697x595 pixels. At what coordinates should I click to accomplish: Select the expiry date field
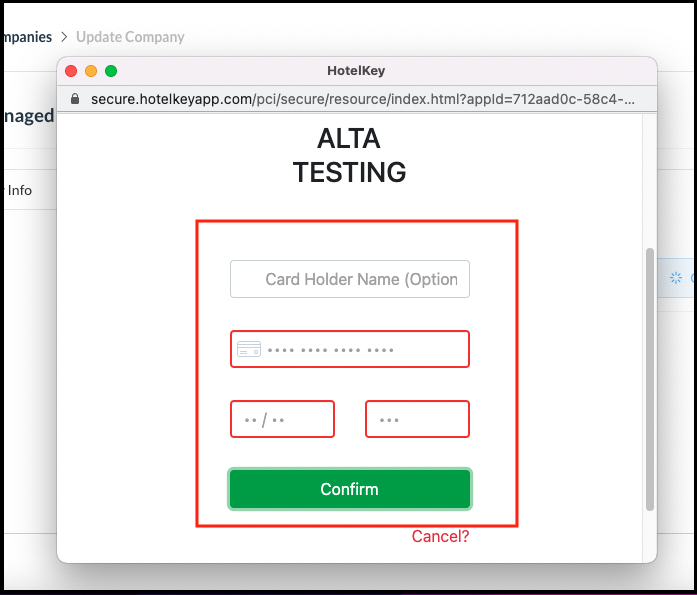[282, 419]
